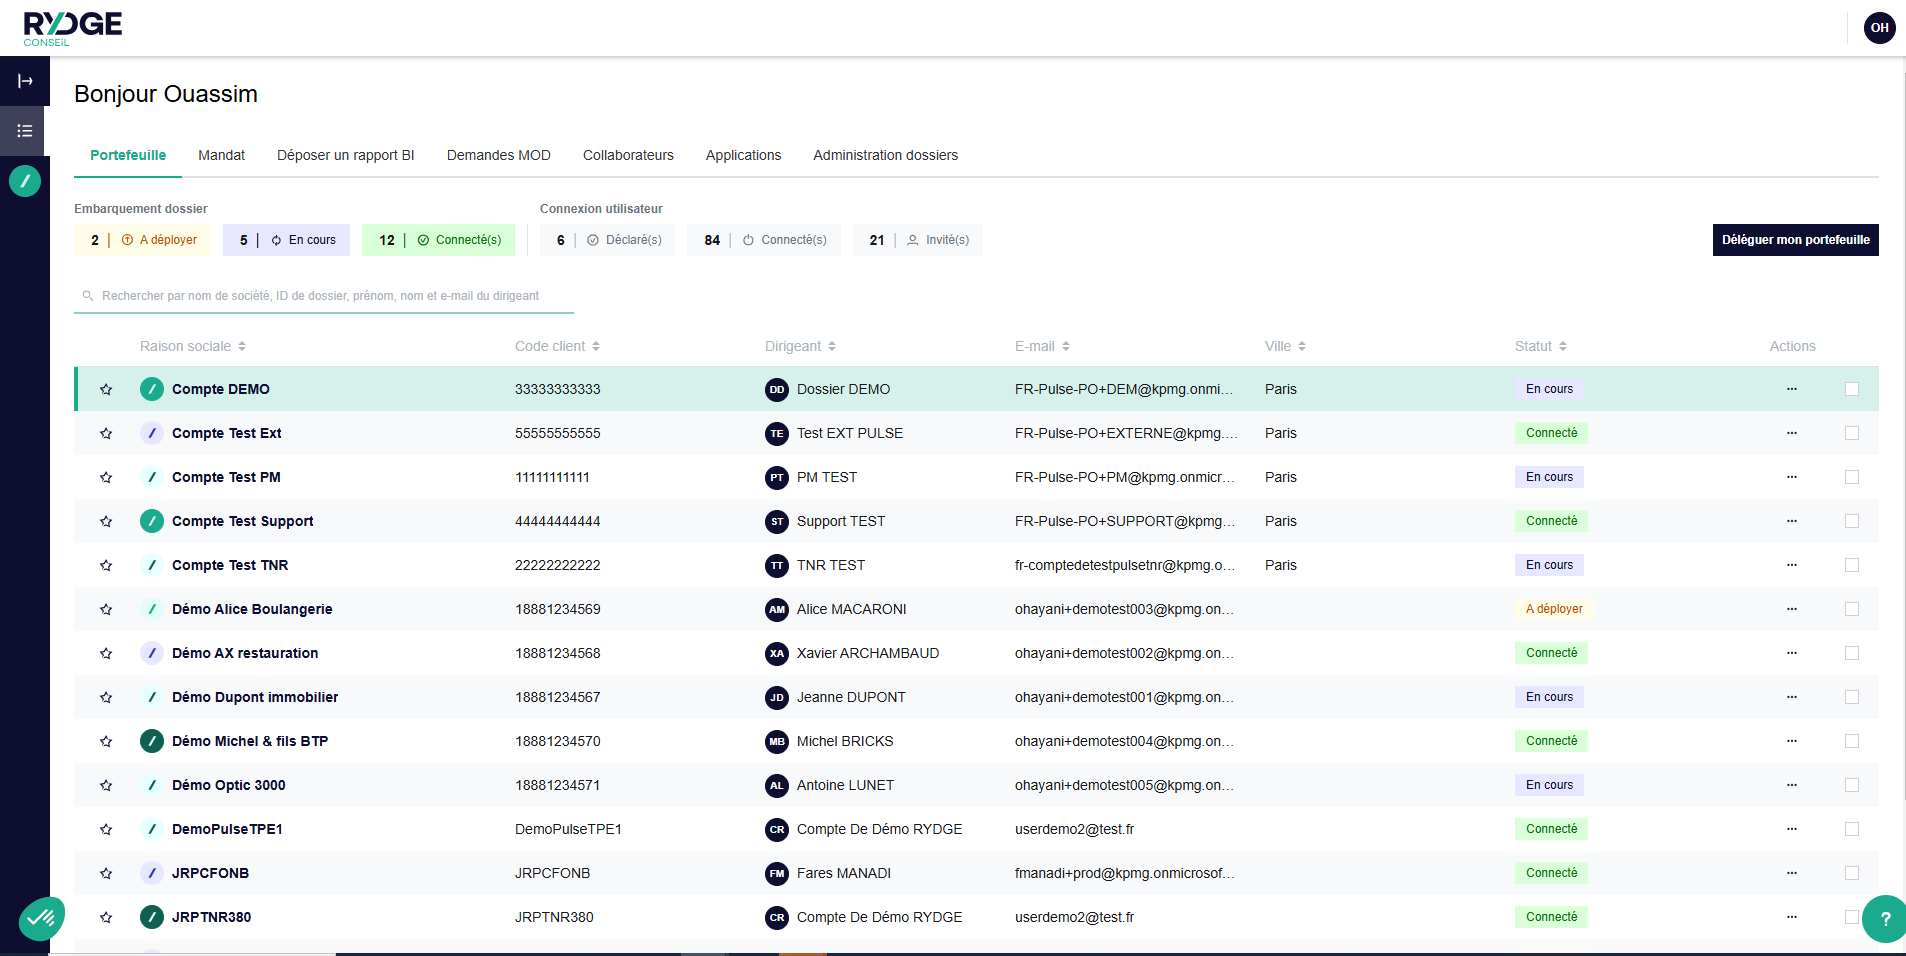Click Déléguer mon portefeuille button
The height and width of the screenshot is (956, 1906).
[x=1795, y=240]
